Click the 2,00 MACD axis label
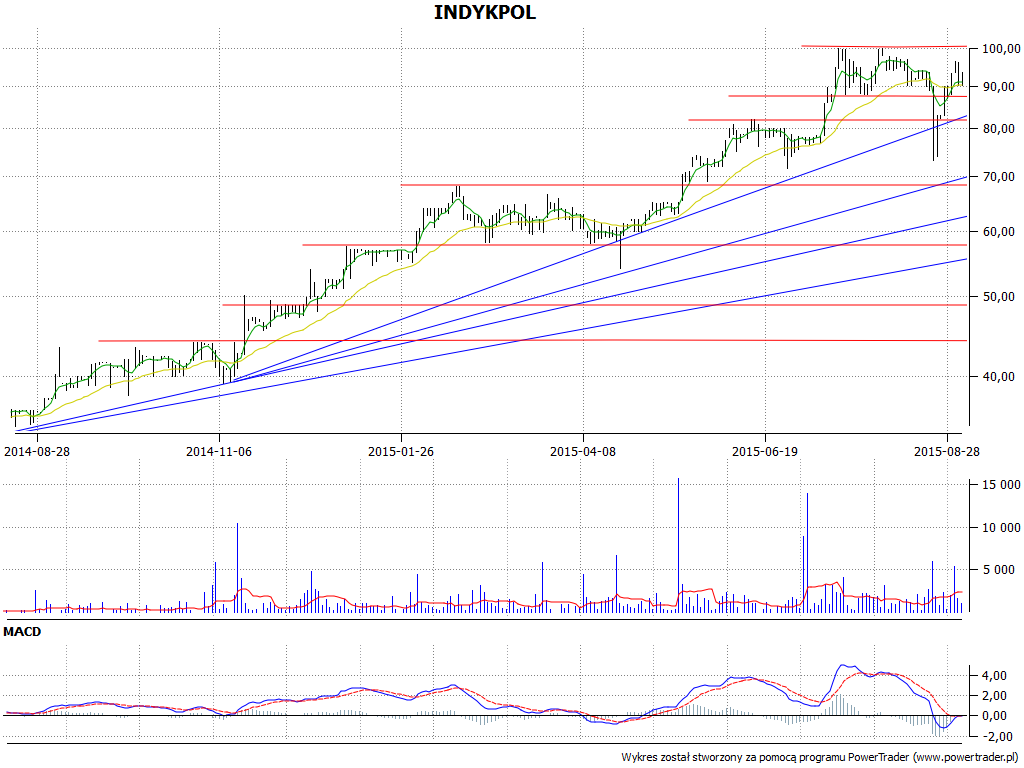This screenshot has height=768, width=1024. click(x=995, y=696)
